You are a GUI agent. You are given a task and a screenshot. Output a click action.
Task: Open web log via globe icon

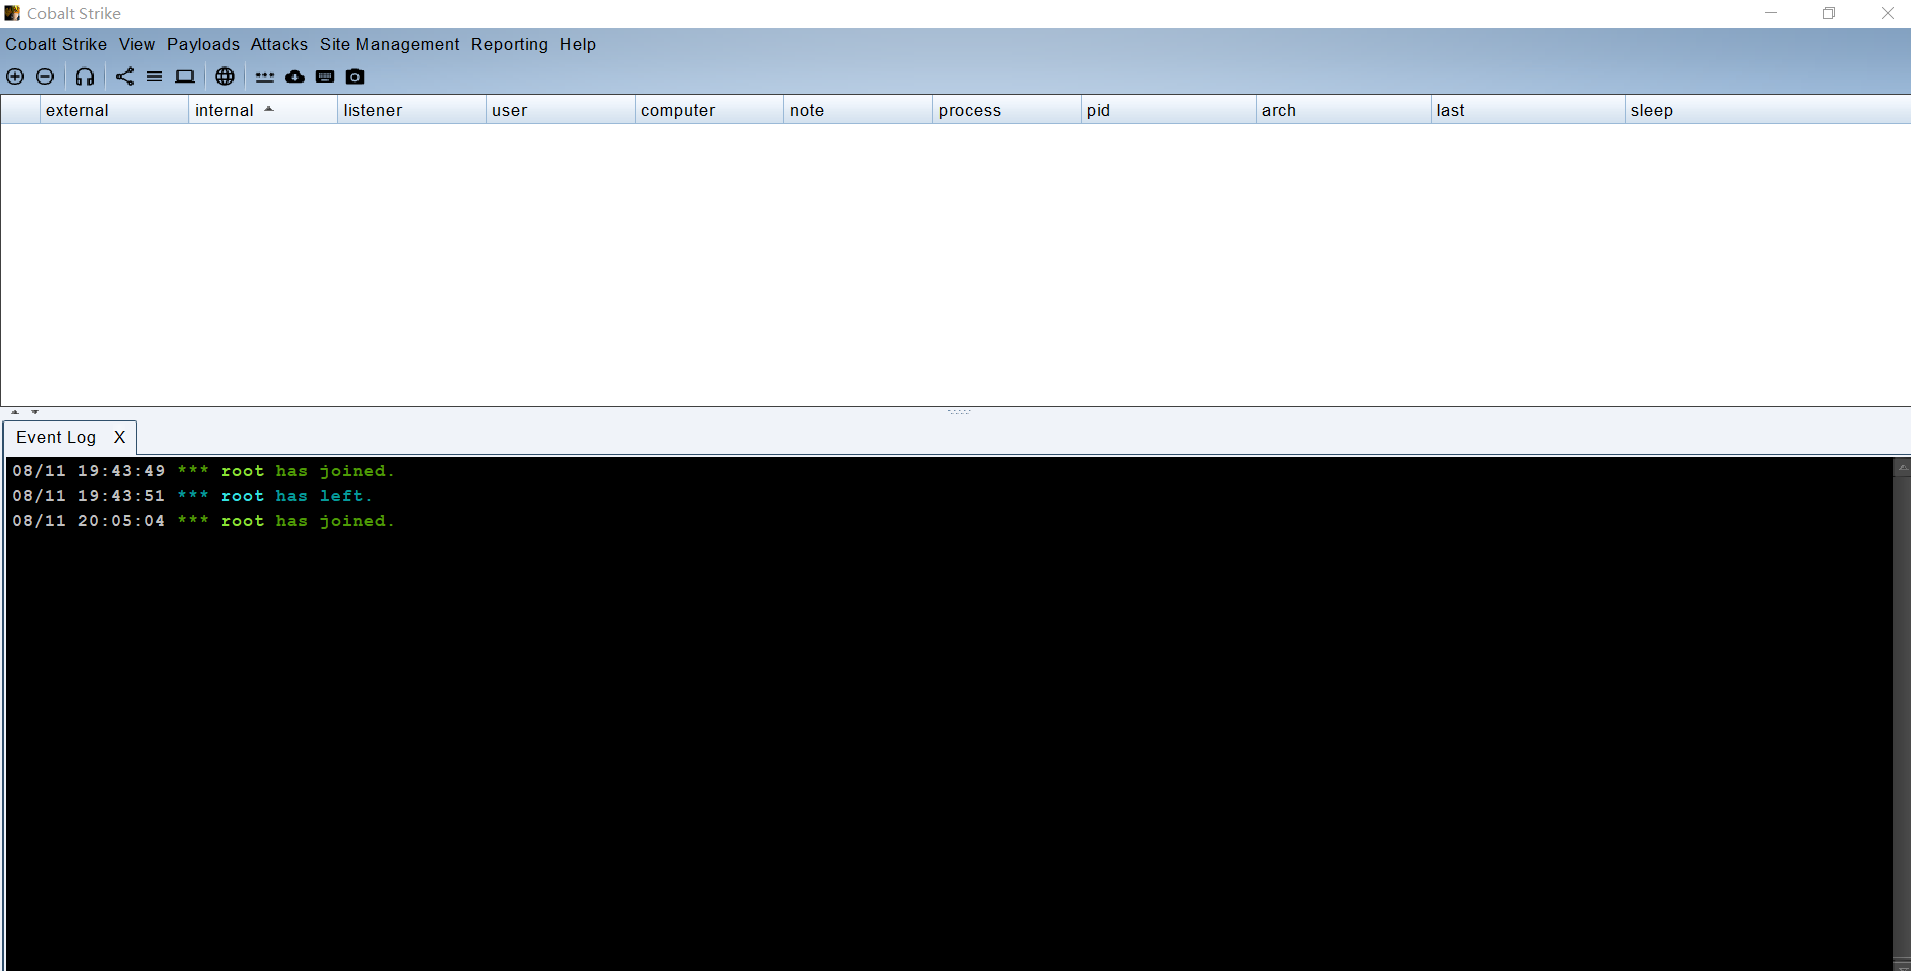pyautogui.click(x=225, y=77)
